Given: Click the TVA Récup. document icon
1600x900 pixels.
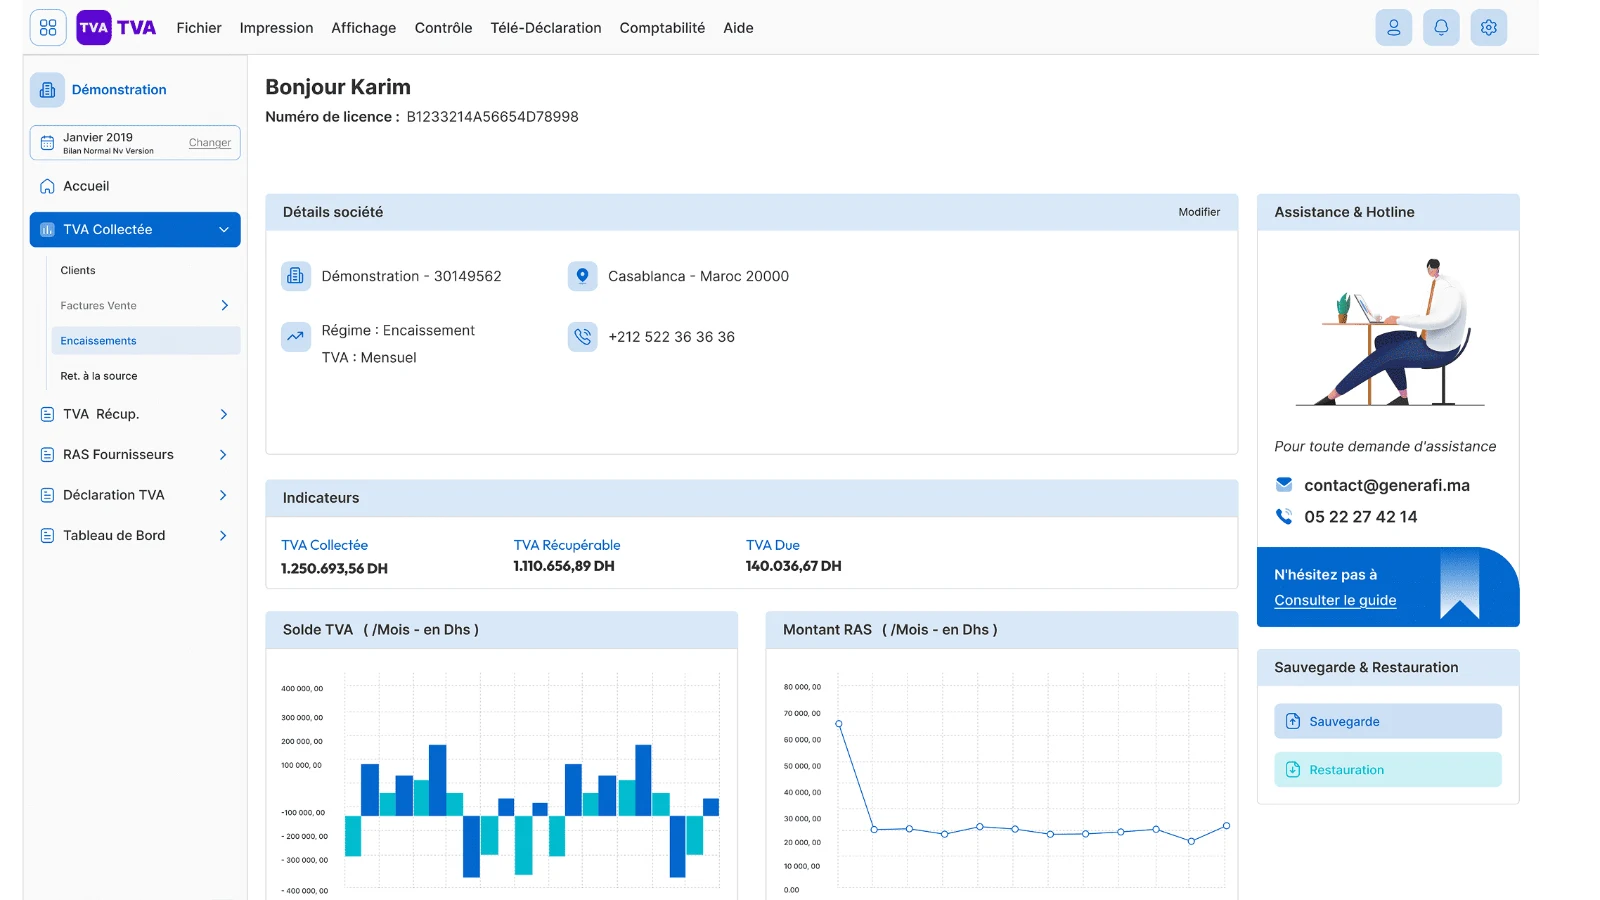Looking at the screenshot, I should (x=47, y=414).
